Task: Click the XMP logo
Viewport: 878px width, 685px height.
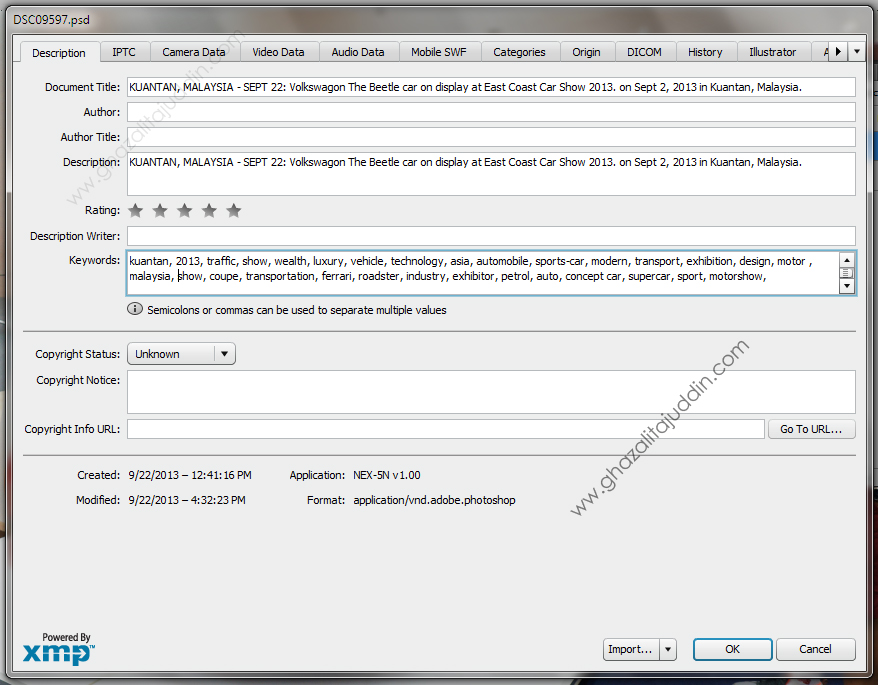Action: point(58,654)
